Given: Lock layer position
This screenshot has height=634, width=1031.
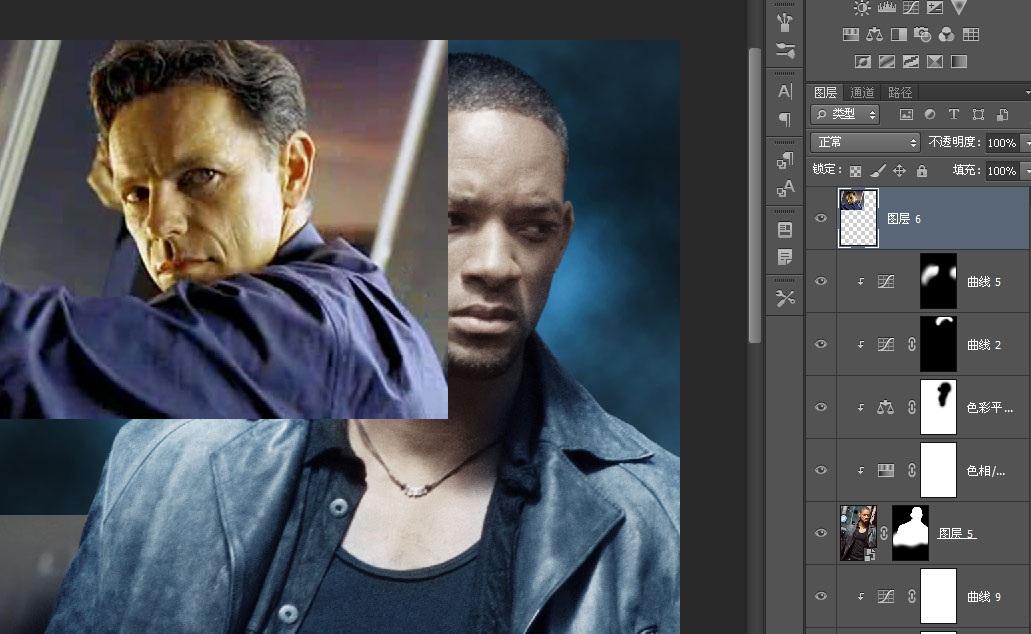Looking at the screenshot, I should point(899,171).
